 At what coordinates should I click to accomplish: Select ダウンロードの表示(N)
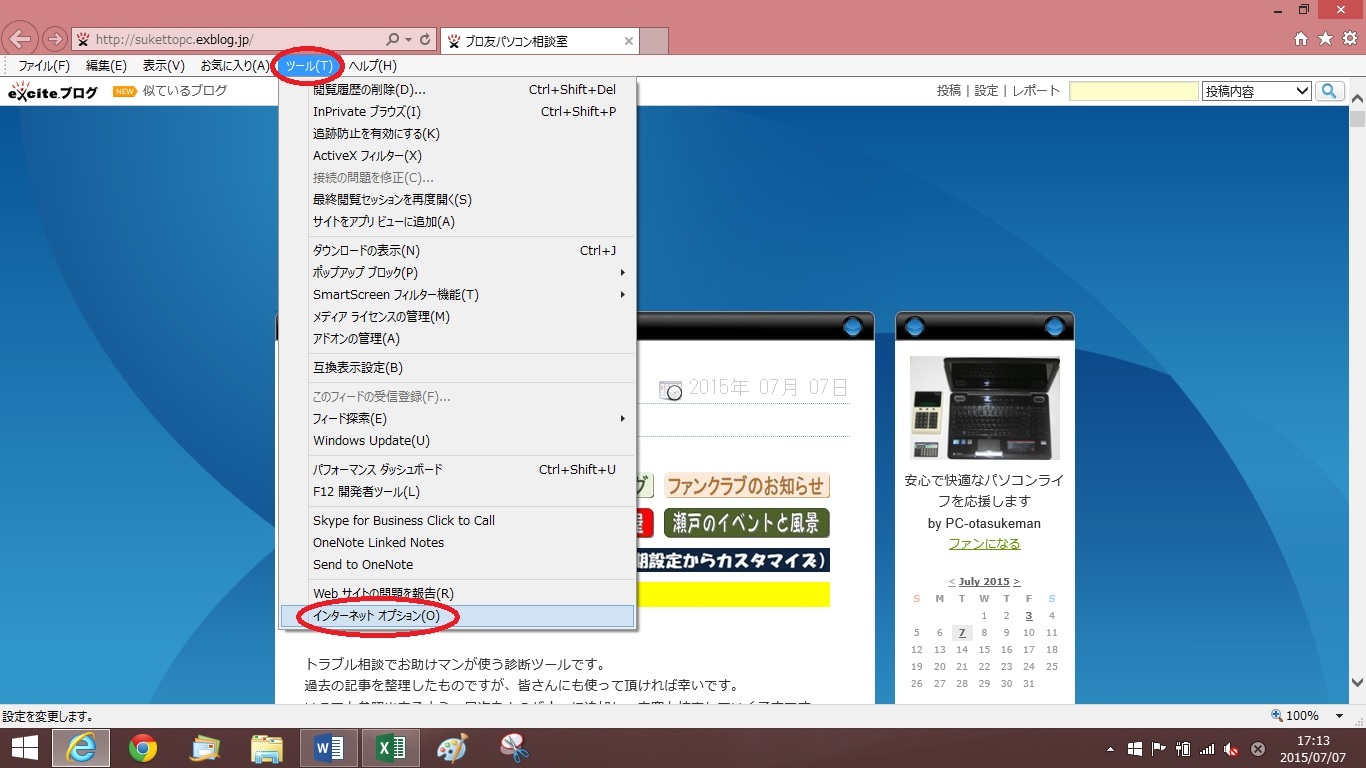point(458,251)
